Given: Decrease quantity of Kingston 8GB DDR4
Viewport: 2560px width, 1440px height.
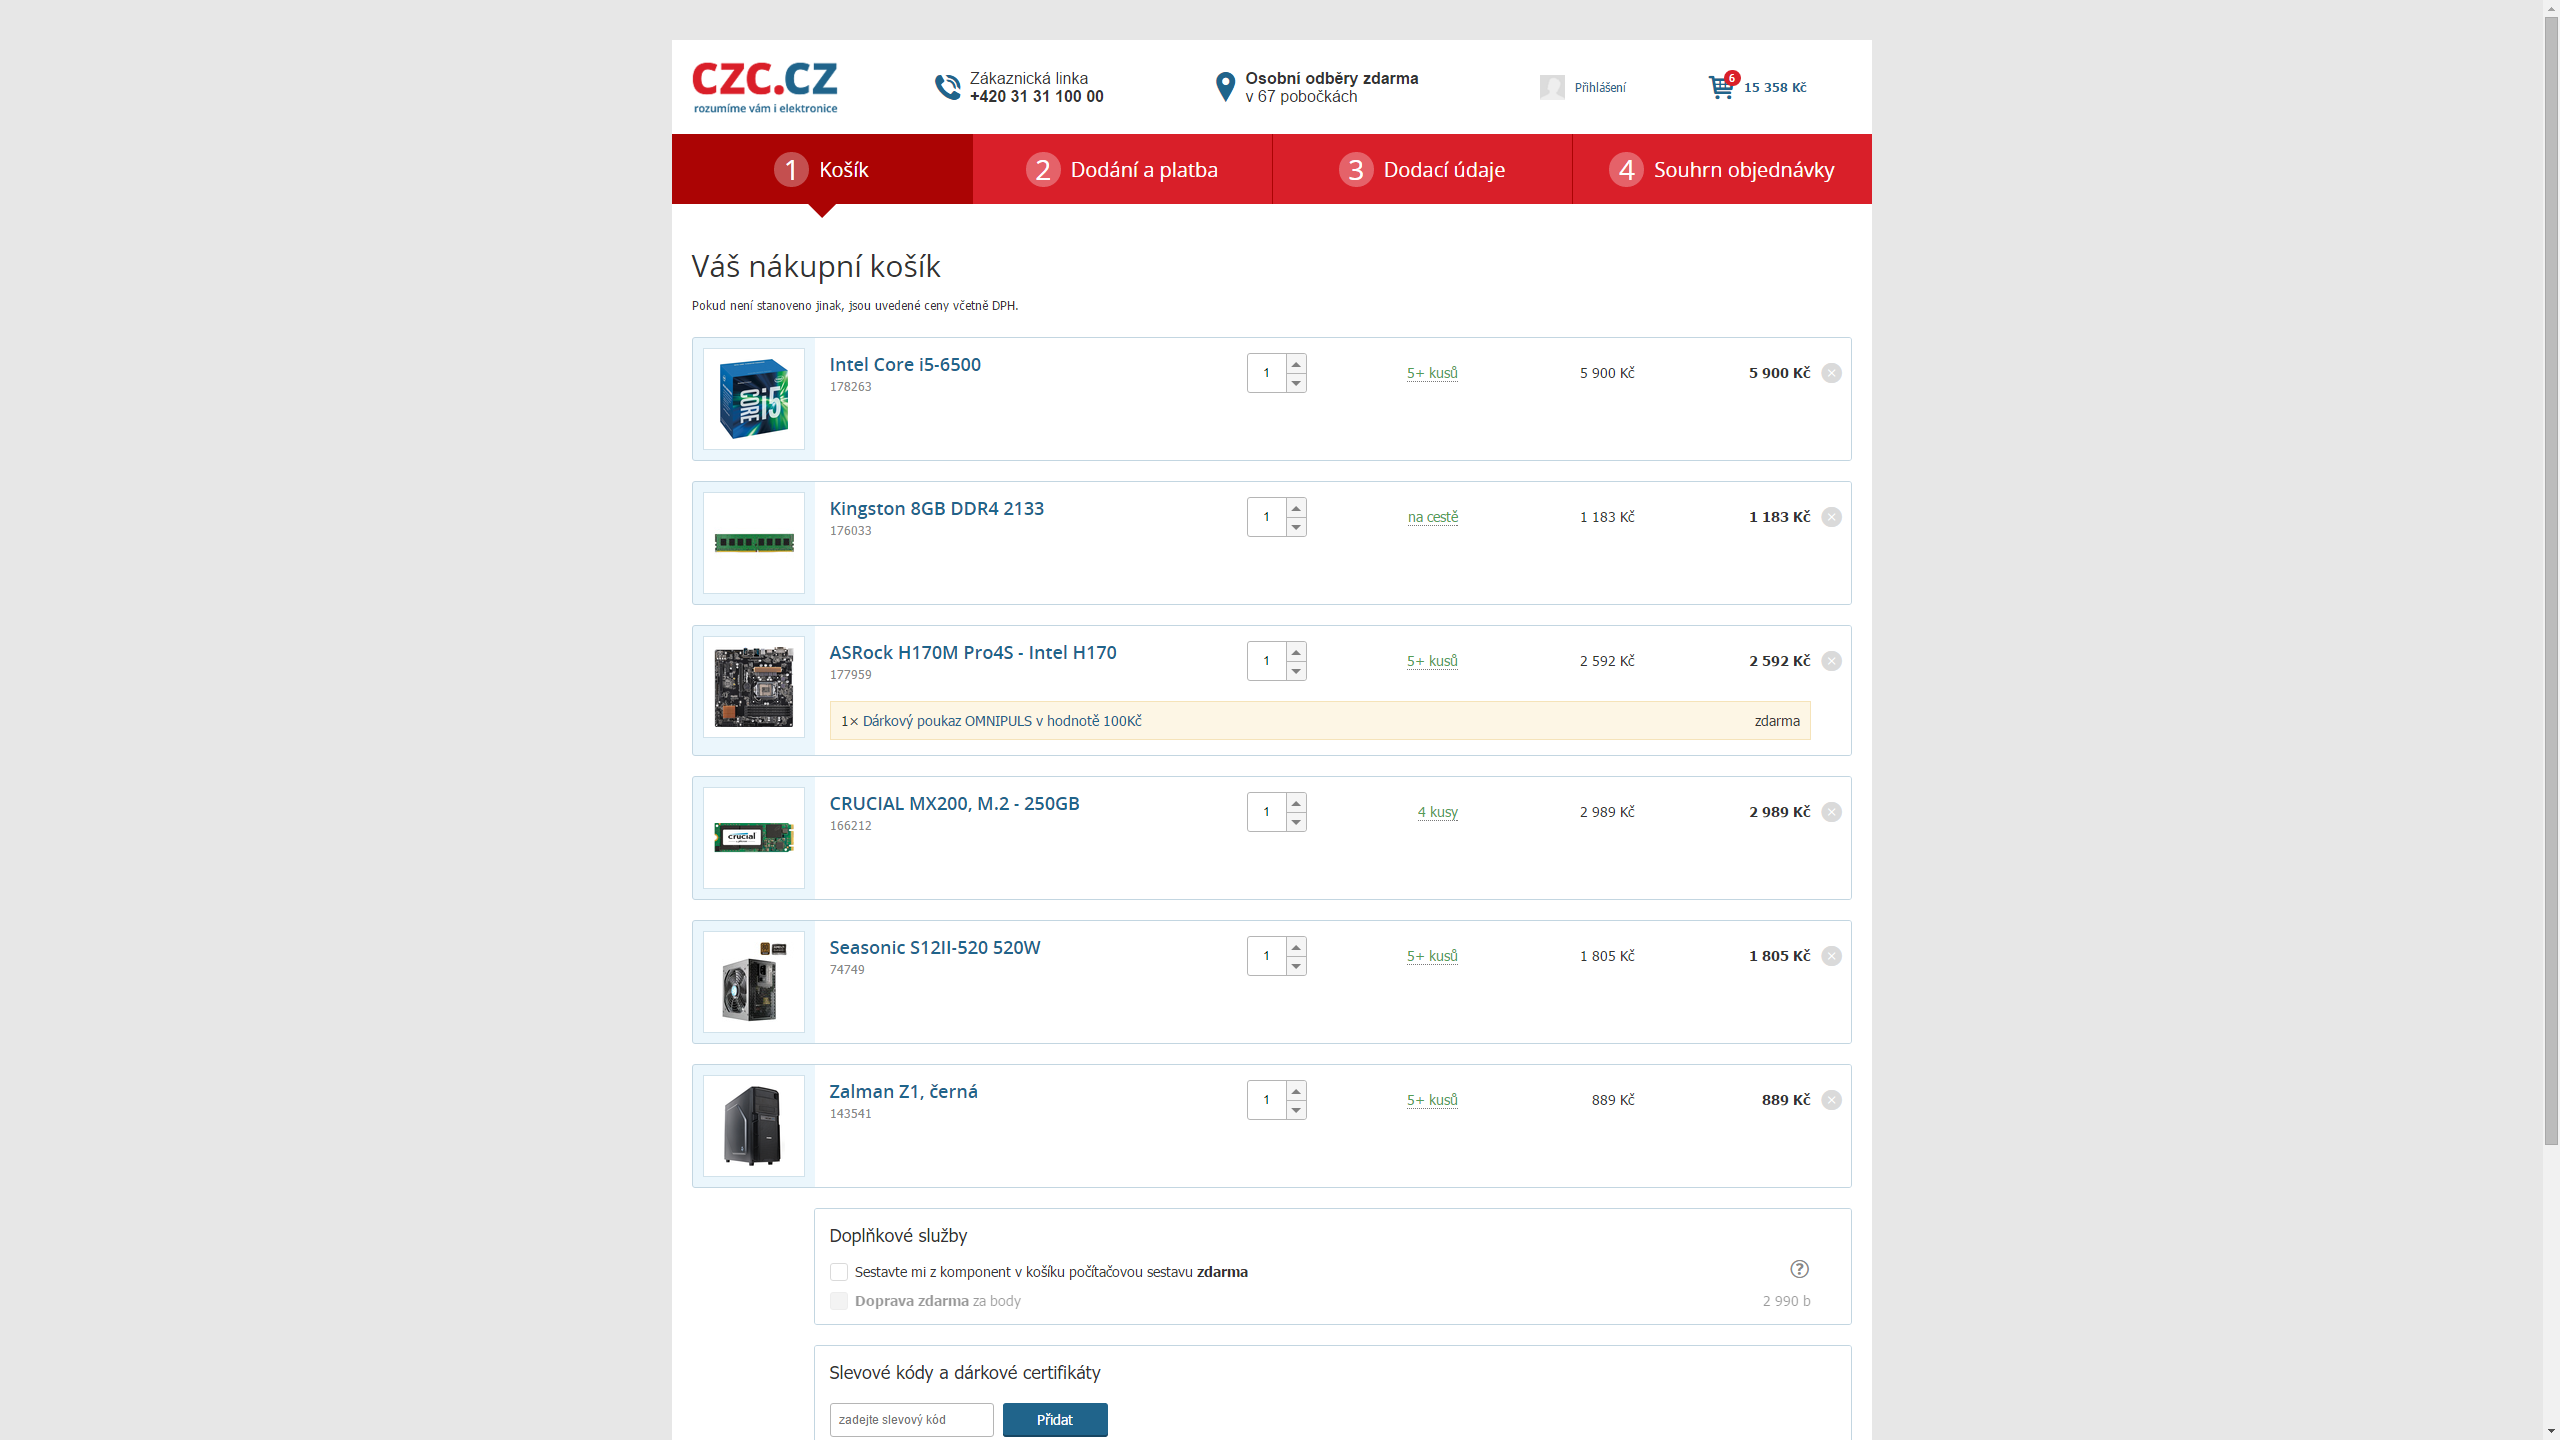Looking at the screenshot, I should click(1296, 527).
